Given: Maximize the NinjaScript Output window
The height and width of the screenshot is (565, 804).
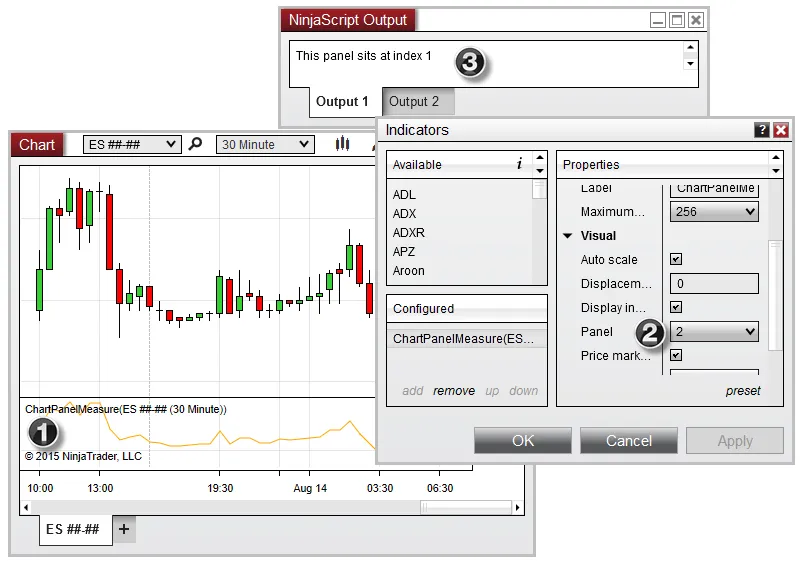Looking at the screenshot, I should (x=677, y=21).
